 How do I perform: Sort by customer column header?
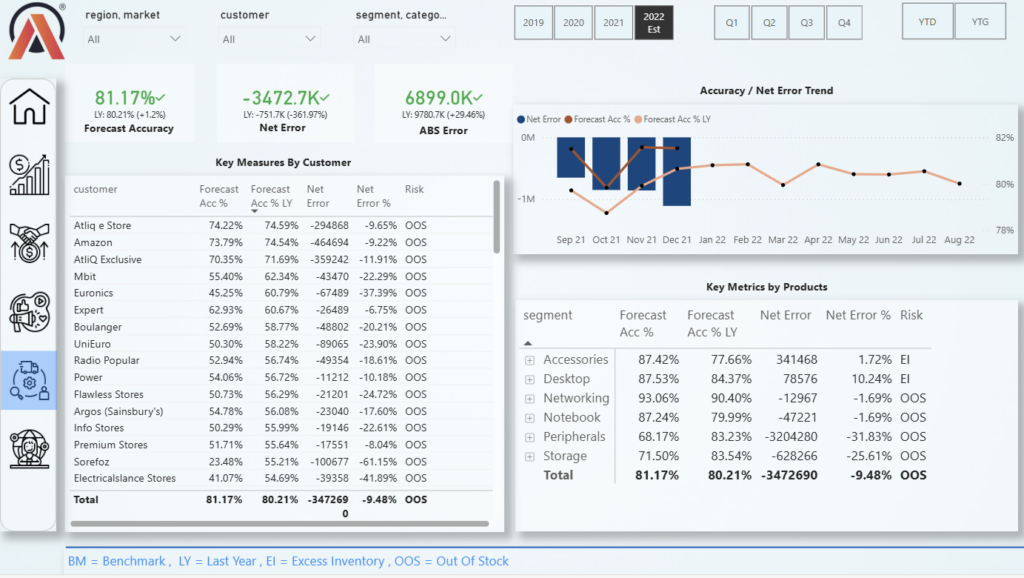tap(95, 189)
